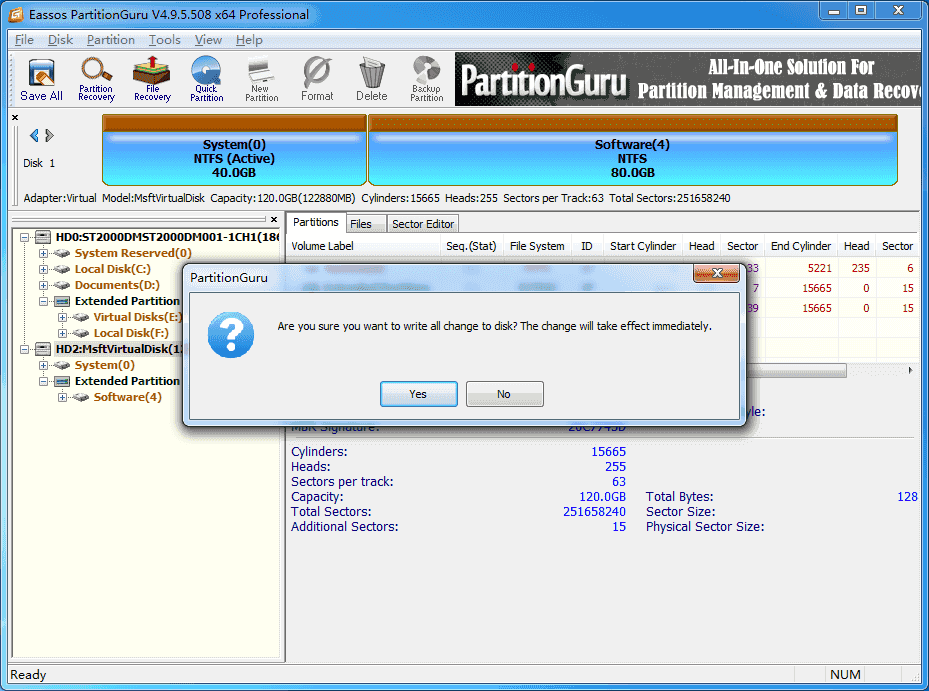Image resolution: width=929 pixels, height=691 pixels.
Task: Click the System(0) partition icon under HD2
Action: point(62,366)
